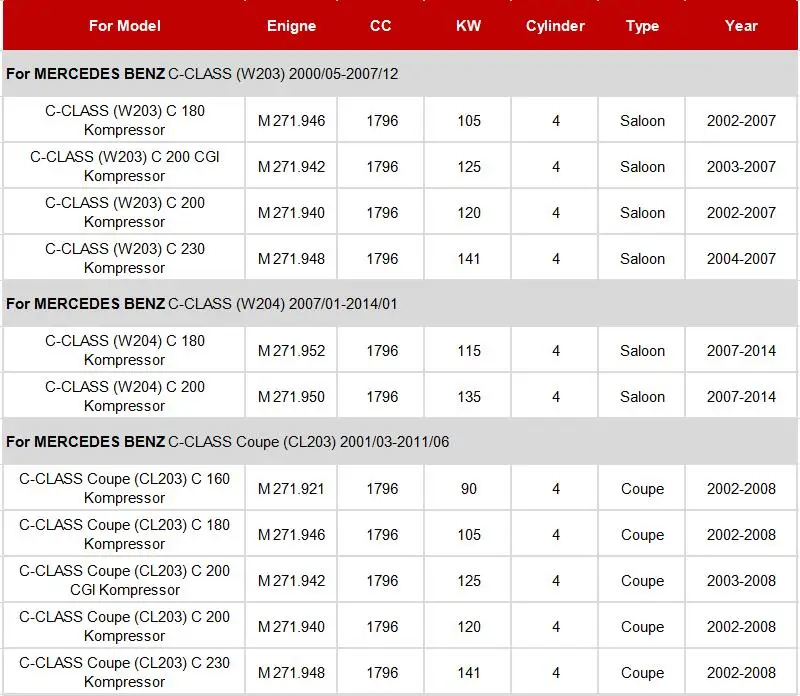This screenshot has width=800, height=696.
Task: Select engine code M 271.952
Action: coord(291,351)
